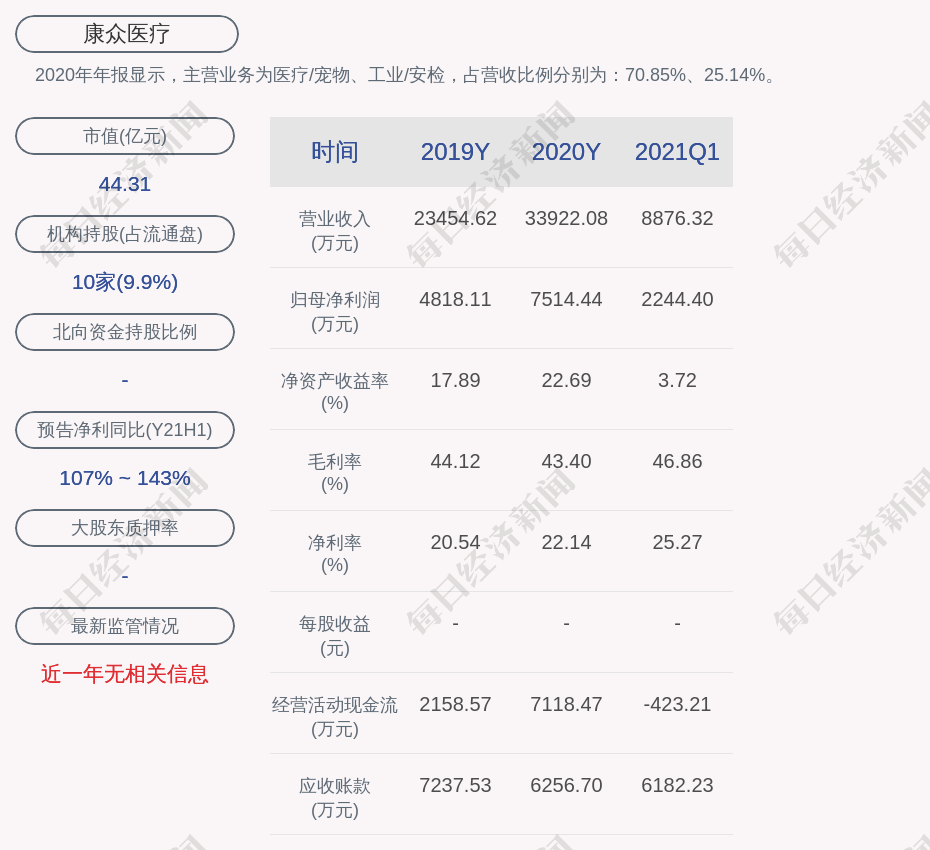Select the gross margin value 44.12
Screen dimensions: 930x850
click(x=455, y=461)
